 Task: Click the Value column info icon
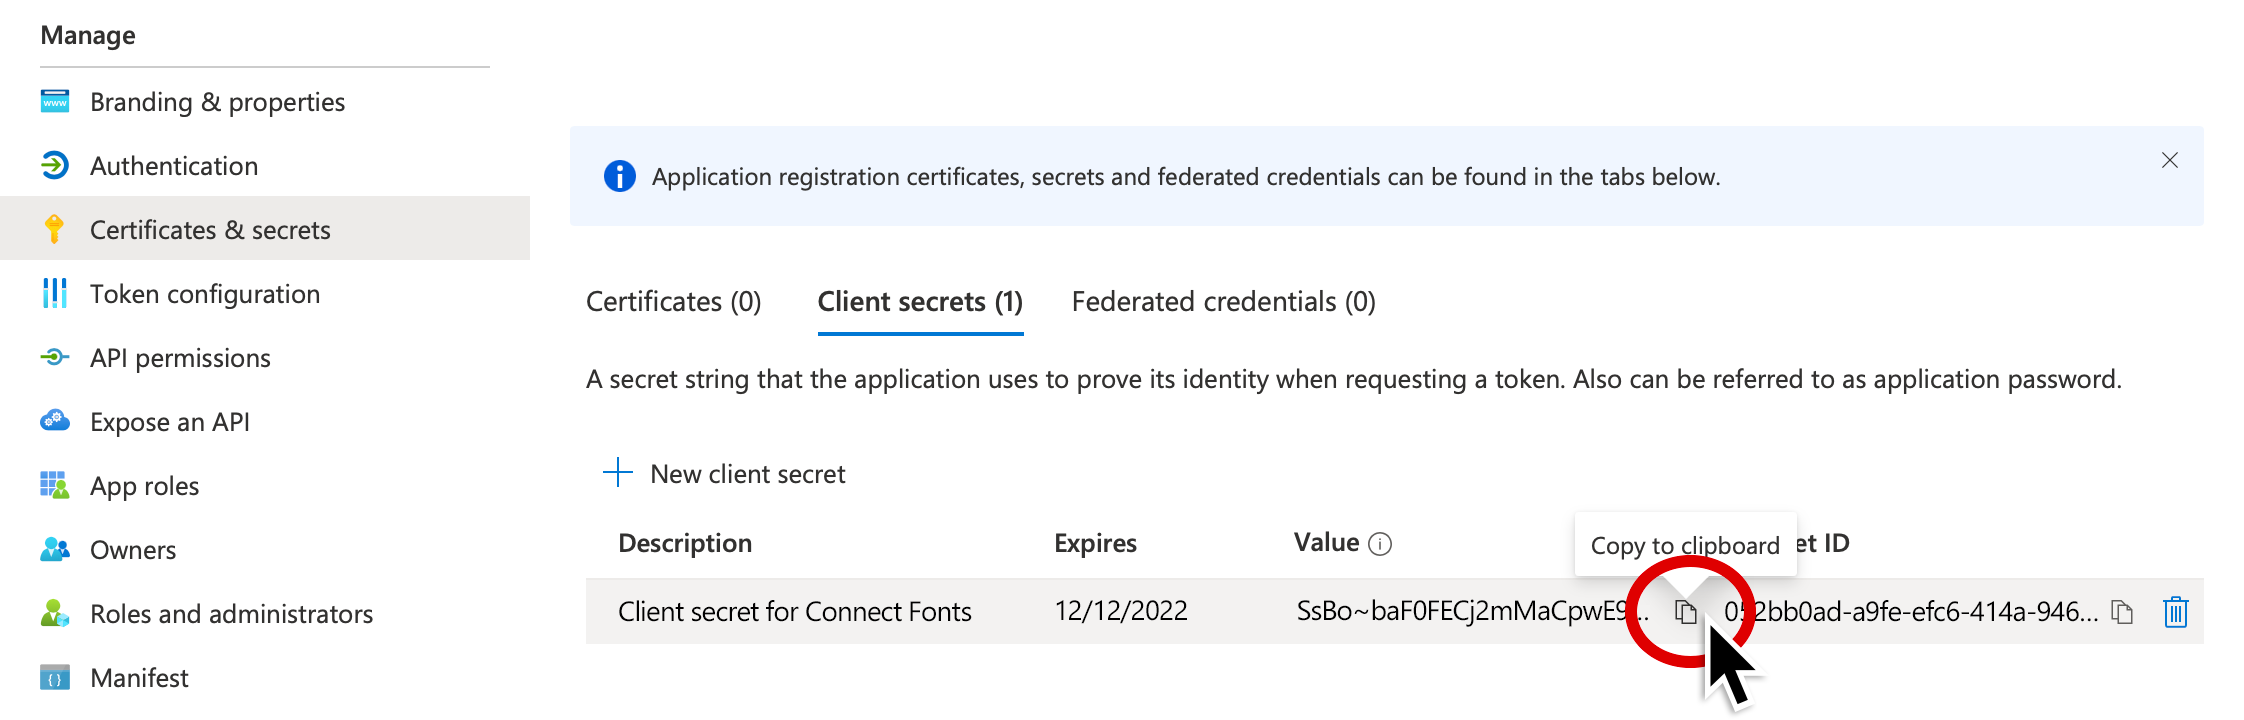(1380, 544)
